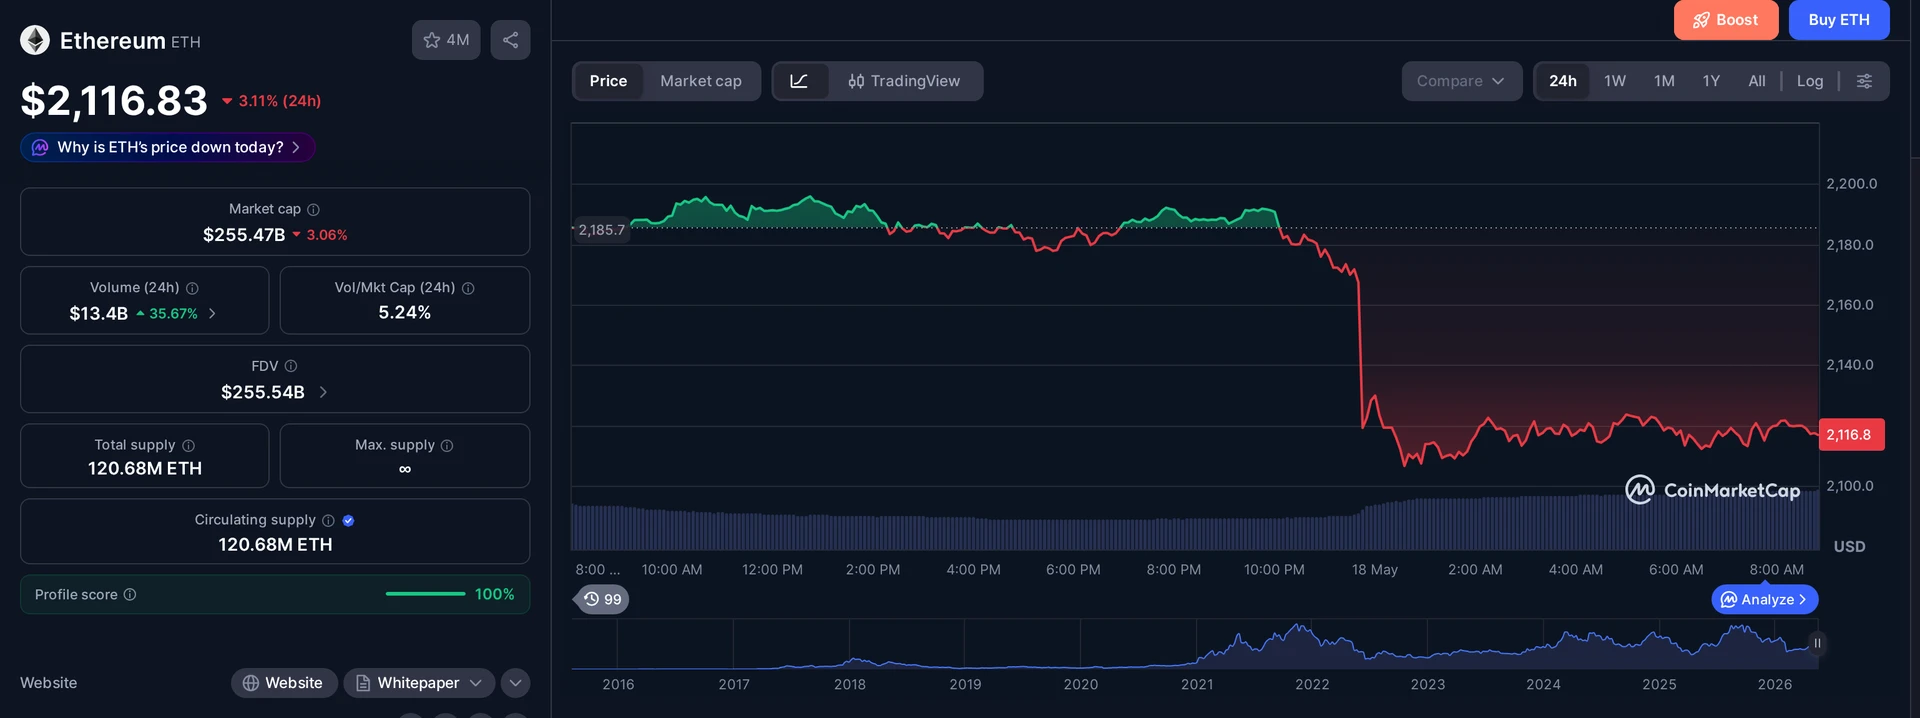
Task: Click the 3.11% (24h) change text
Action: (x=280, y=101)
